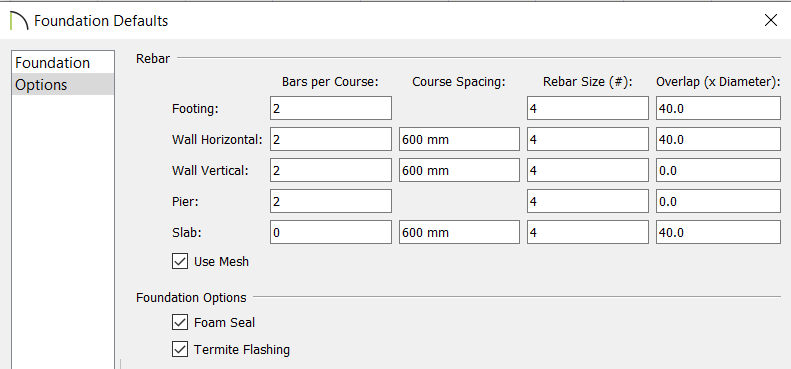Uncheck Termite Flashing checkbox
Image resolution: width=791 pixels, height=369 pixels.
click(180, 349)
